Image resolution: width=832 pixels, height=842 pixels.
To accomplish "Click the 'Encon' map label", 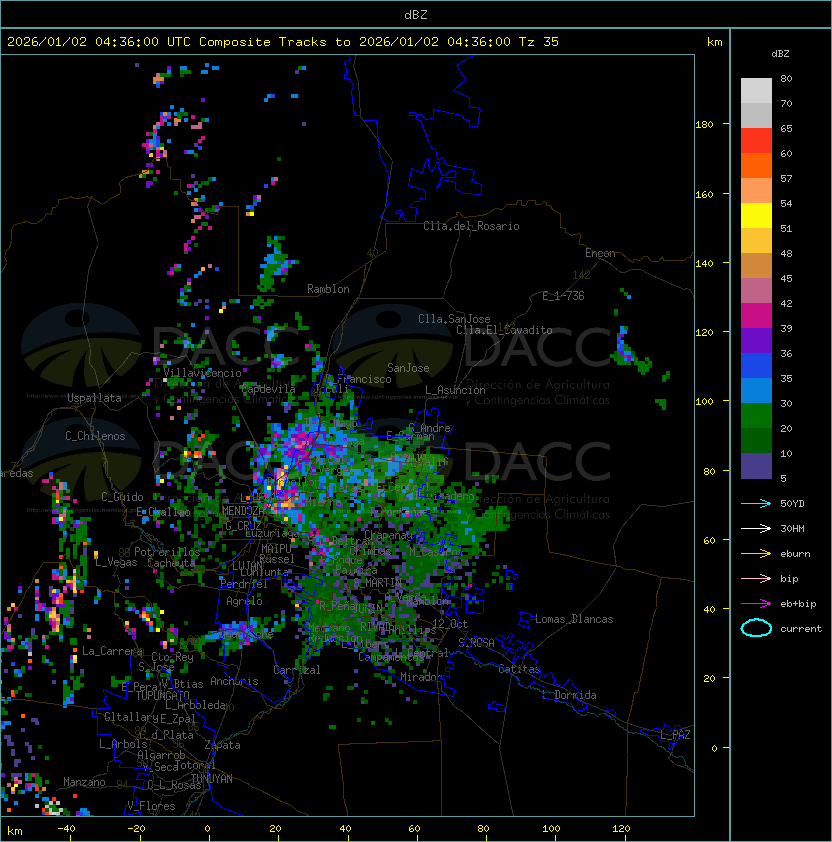I will click(x=601, y=253).
